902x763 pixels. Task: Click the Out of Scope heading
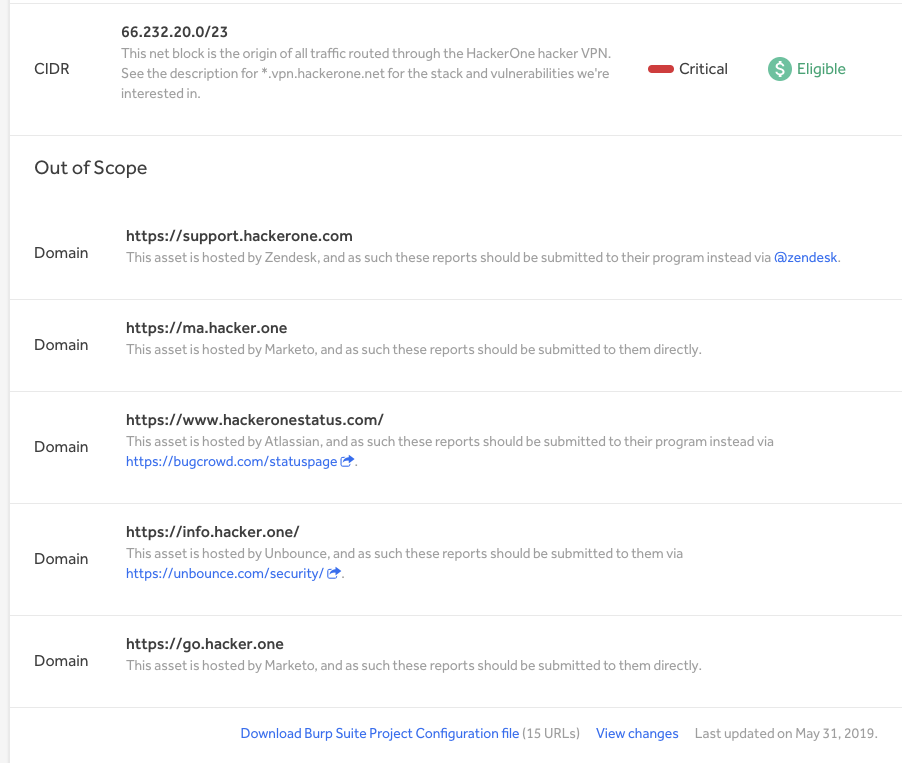tap(91, 167)
